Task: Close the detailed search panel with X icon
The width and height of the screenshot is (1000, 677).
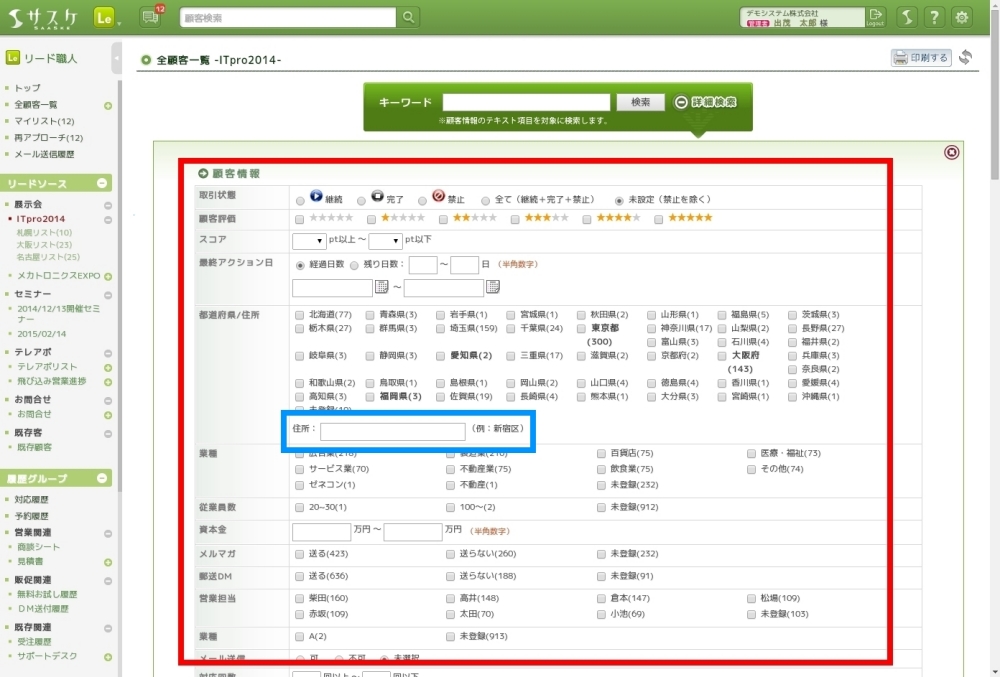Action: pos(951,153)
